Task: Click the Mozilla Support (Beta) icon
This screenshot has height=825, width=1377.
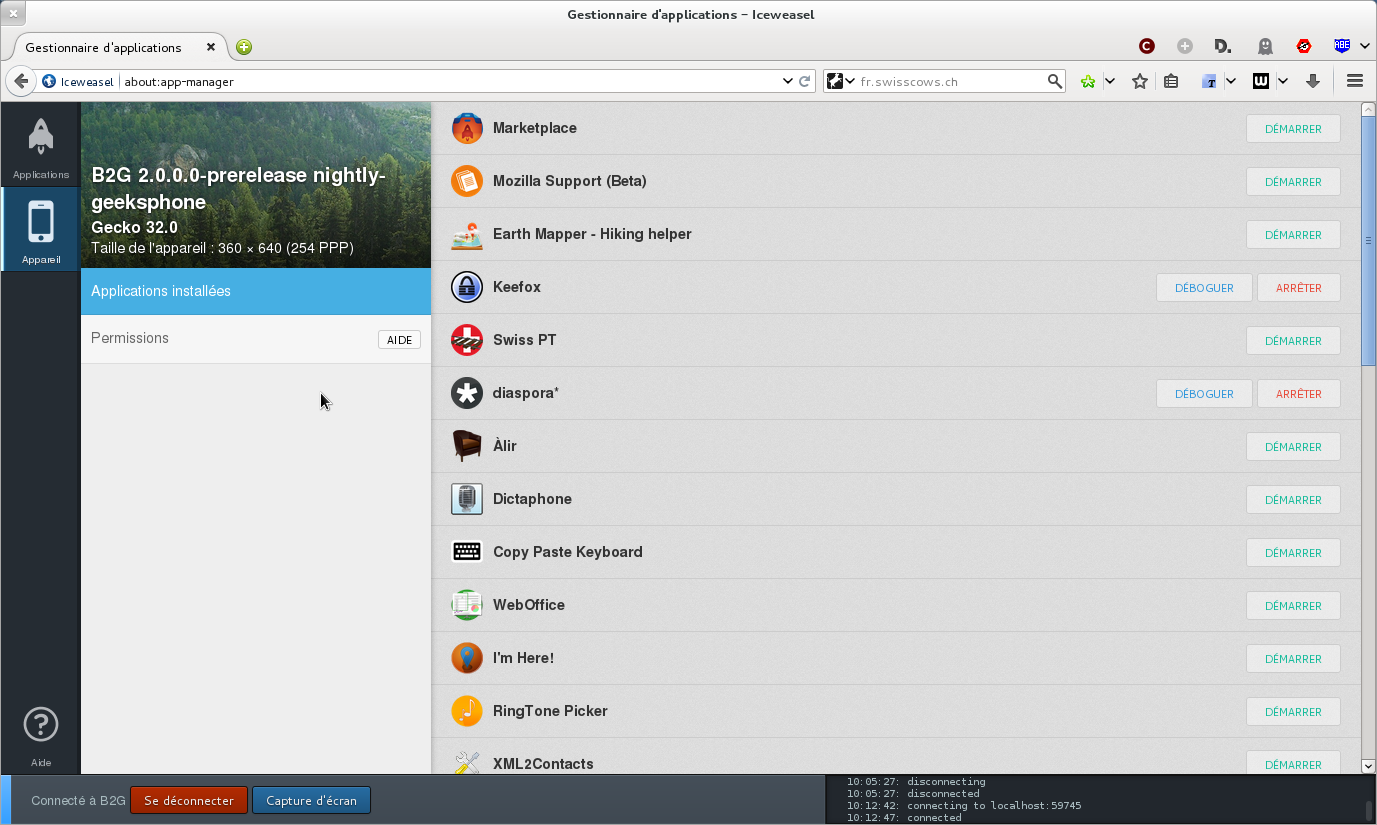Action: 467,181
